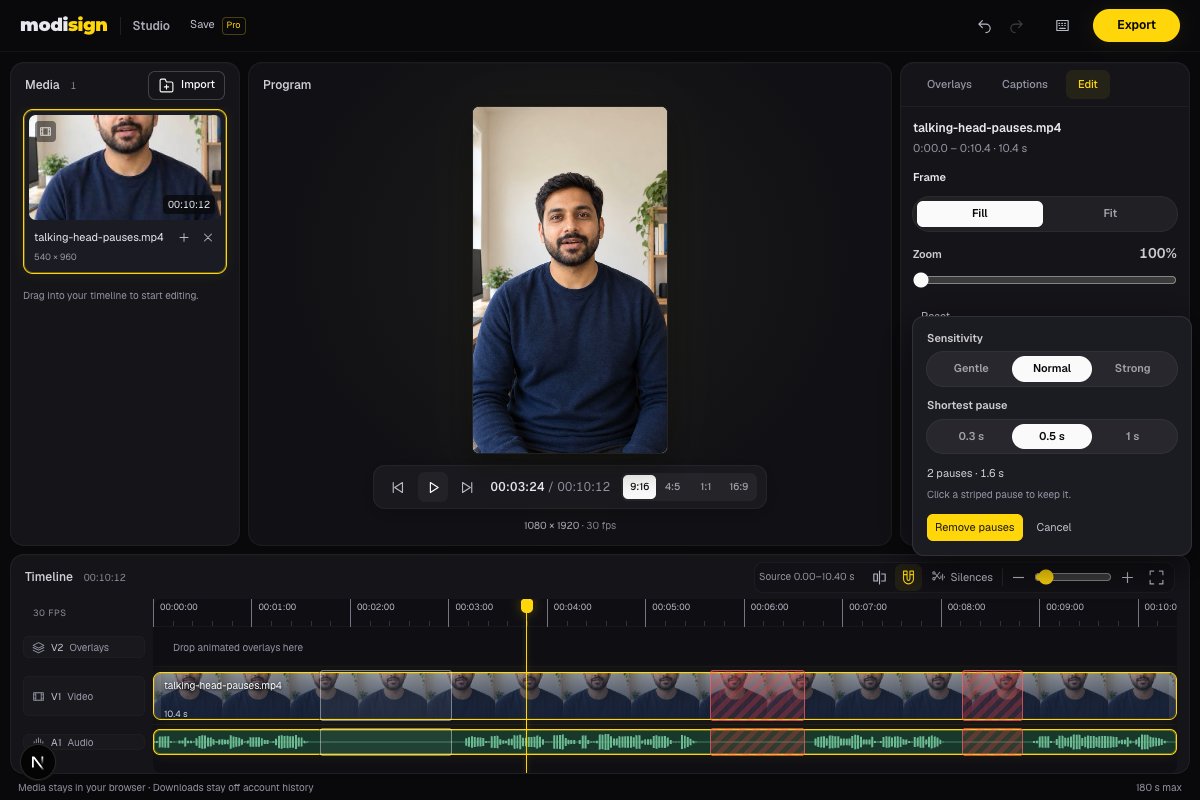Click the A1 Audio track label
The image size is (1200, 800).
72,742
